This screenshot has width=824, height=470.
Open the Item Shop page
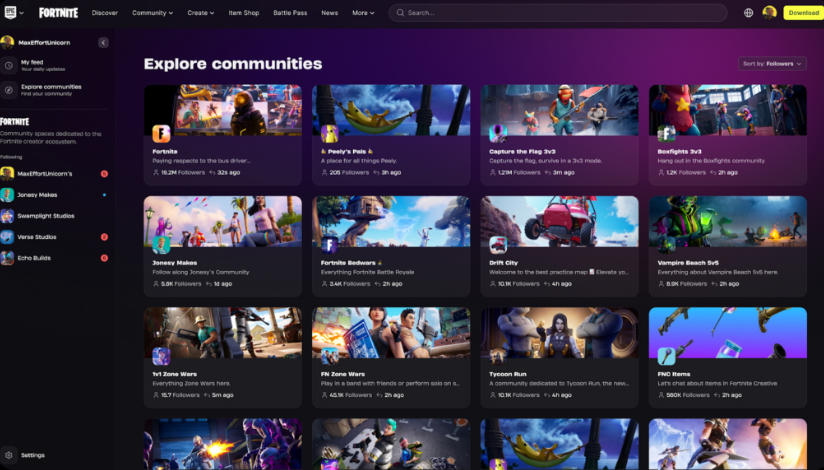point(244,13)
